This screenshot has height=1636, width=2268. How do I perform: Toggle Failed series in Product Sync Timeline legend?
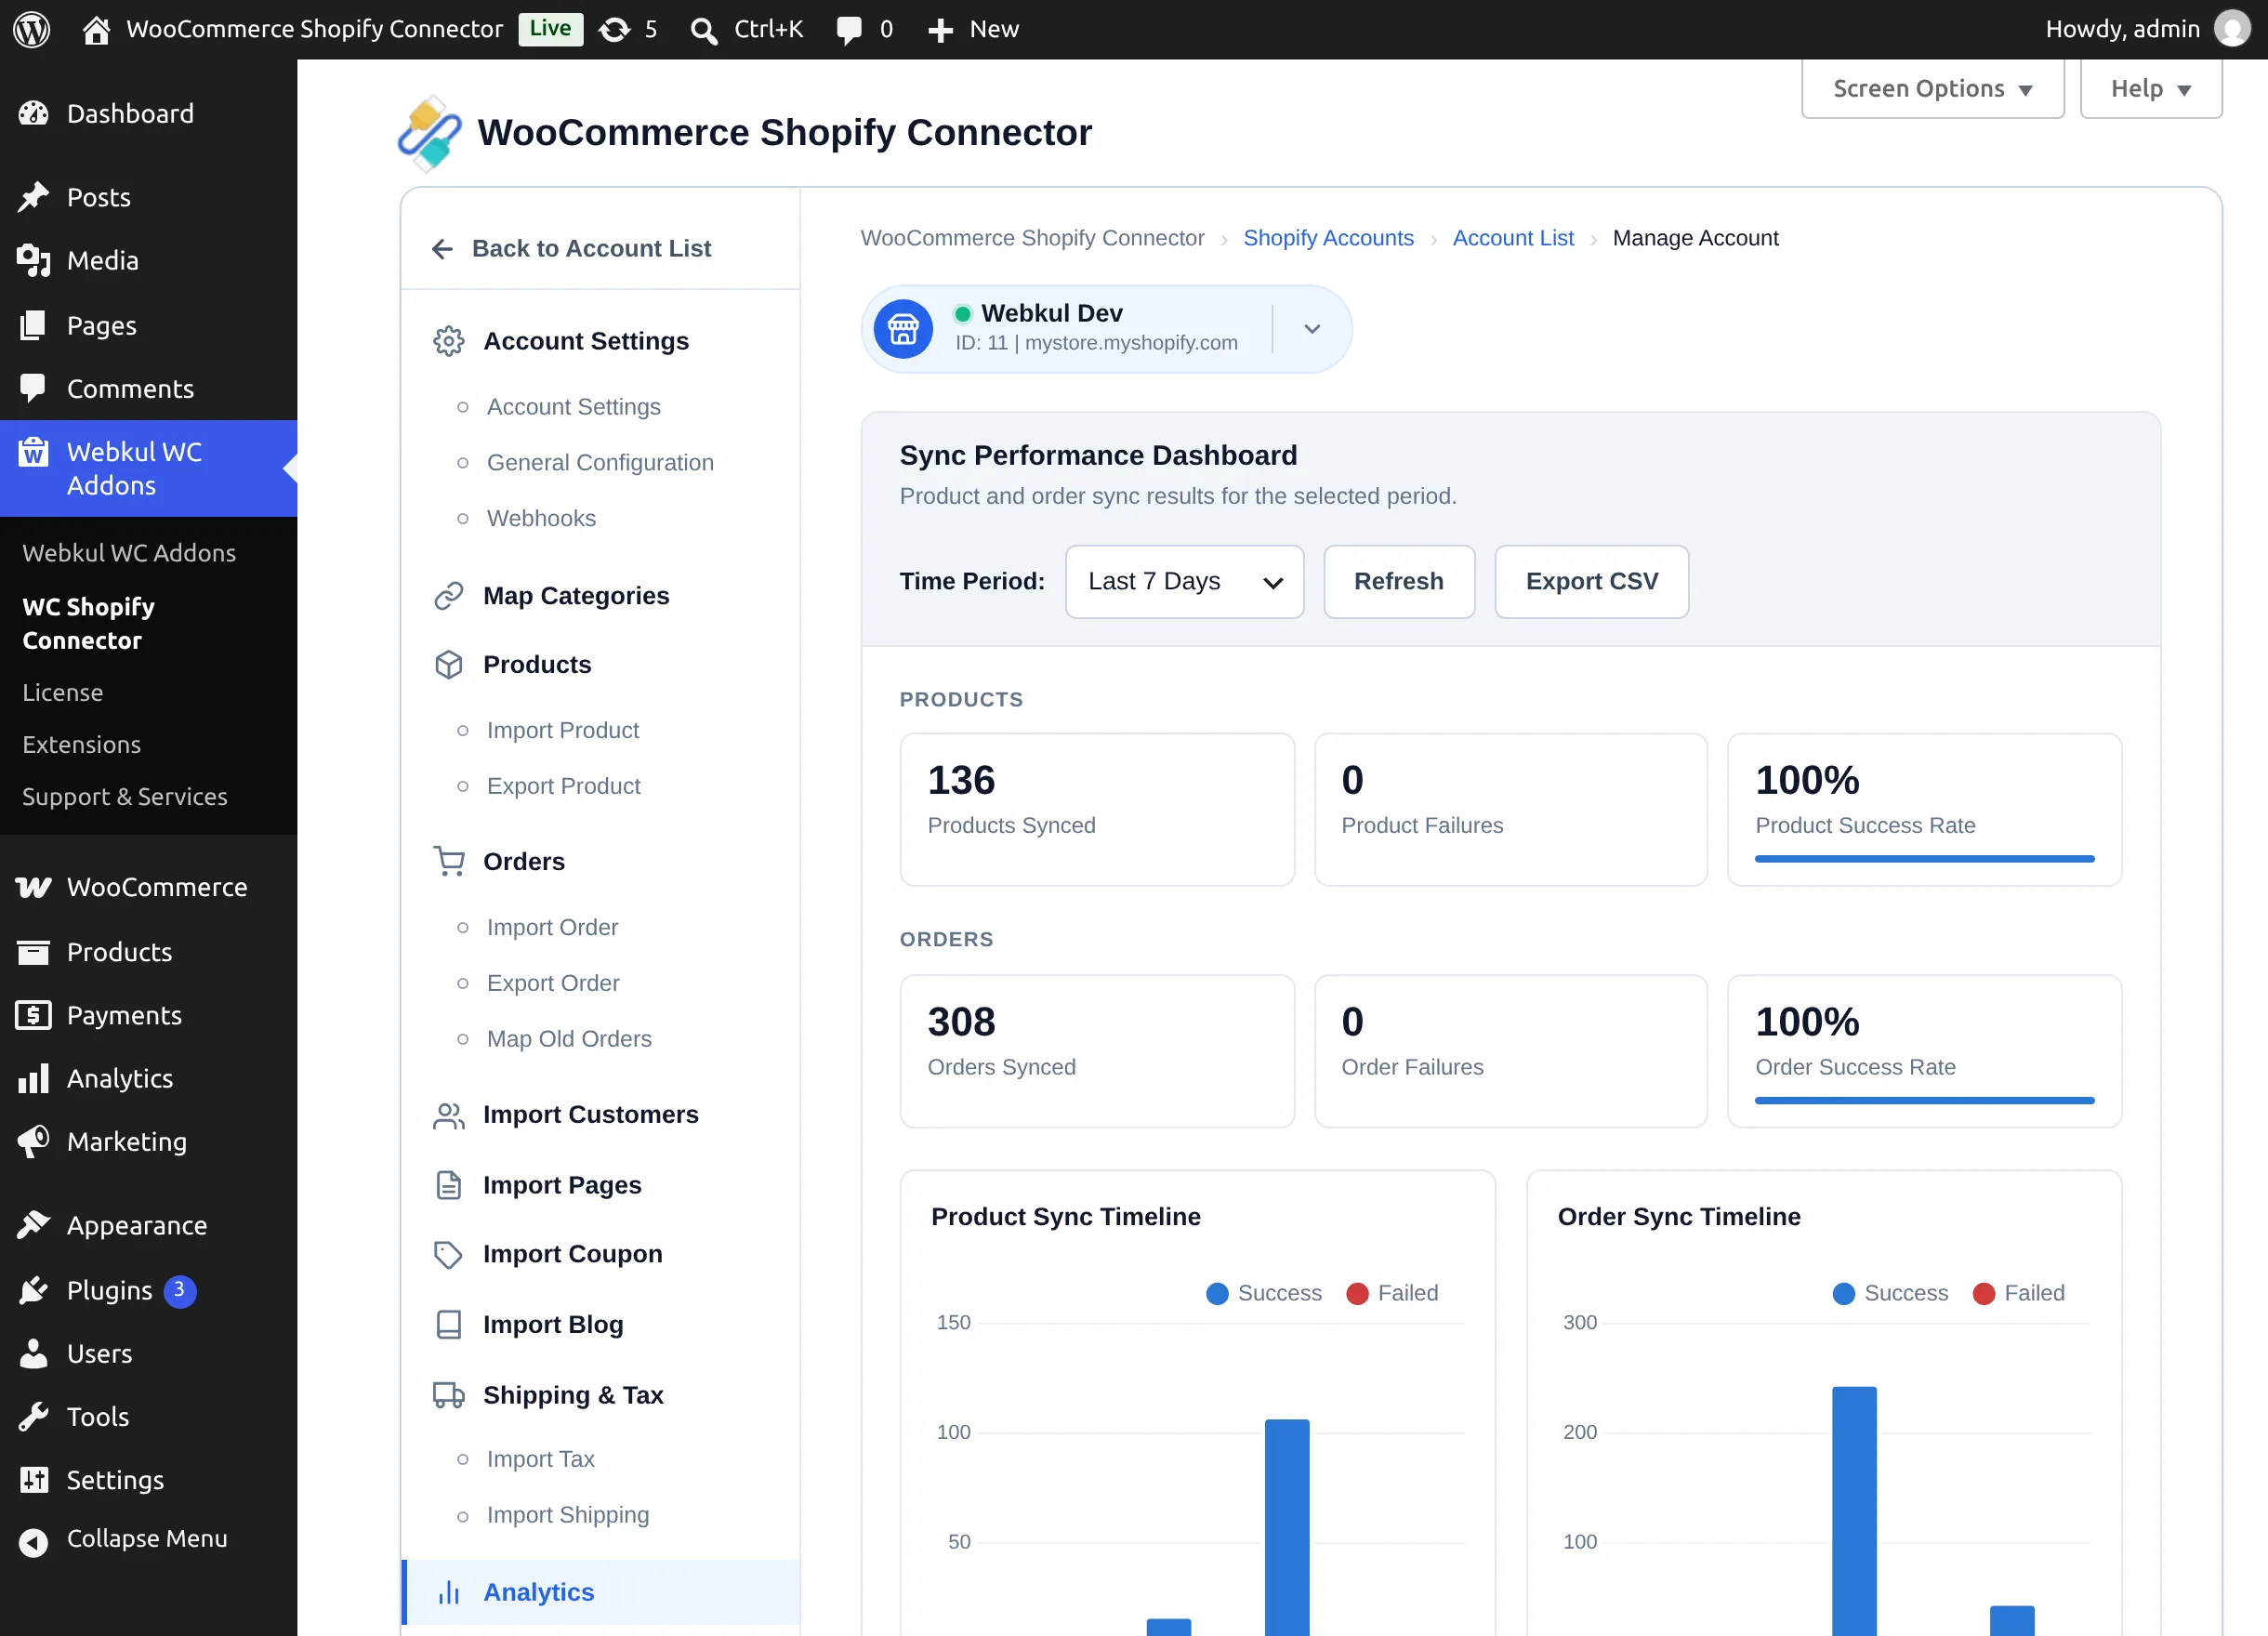point(1392,1293)
